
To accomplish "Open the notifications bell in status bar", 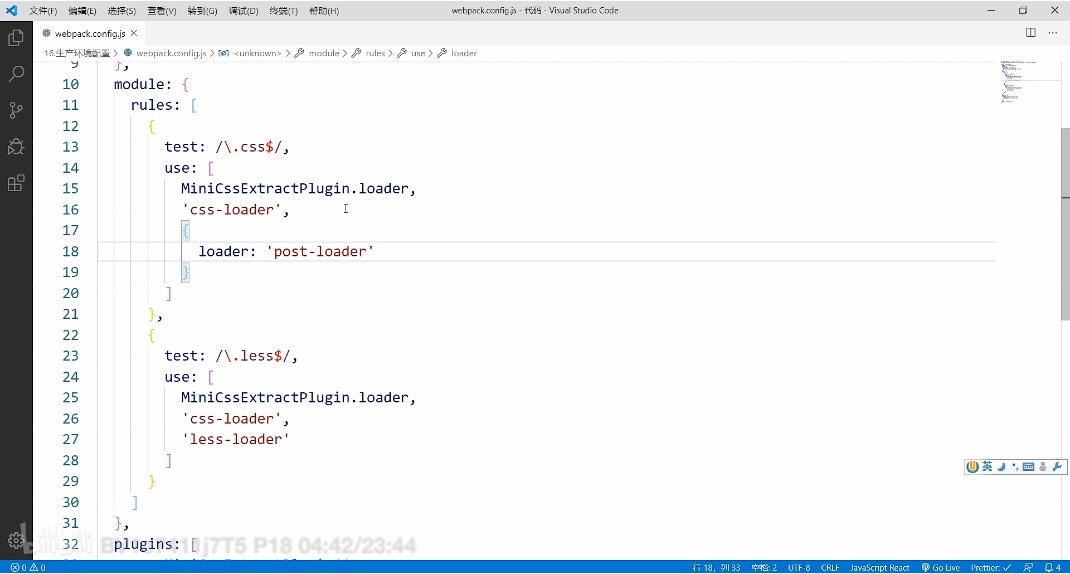I will pyautogui.click(x=1054, y=567).
